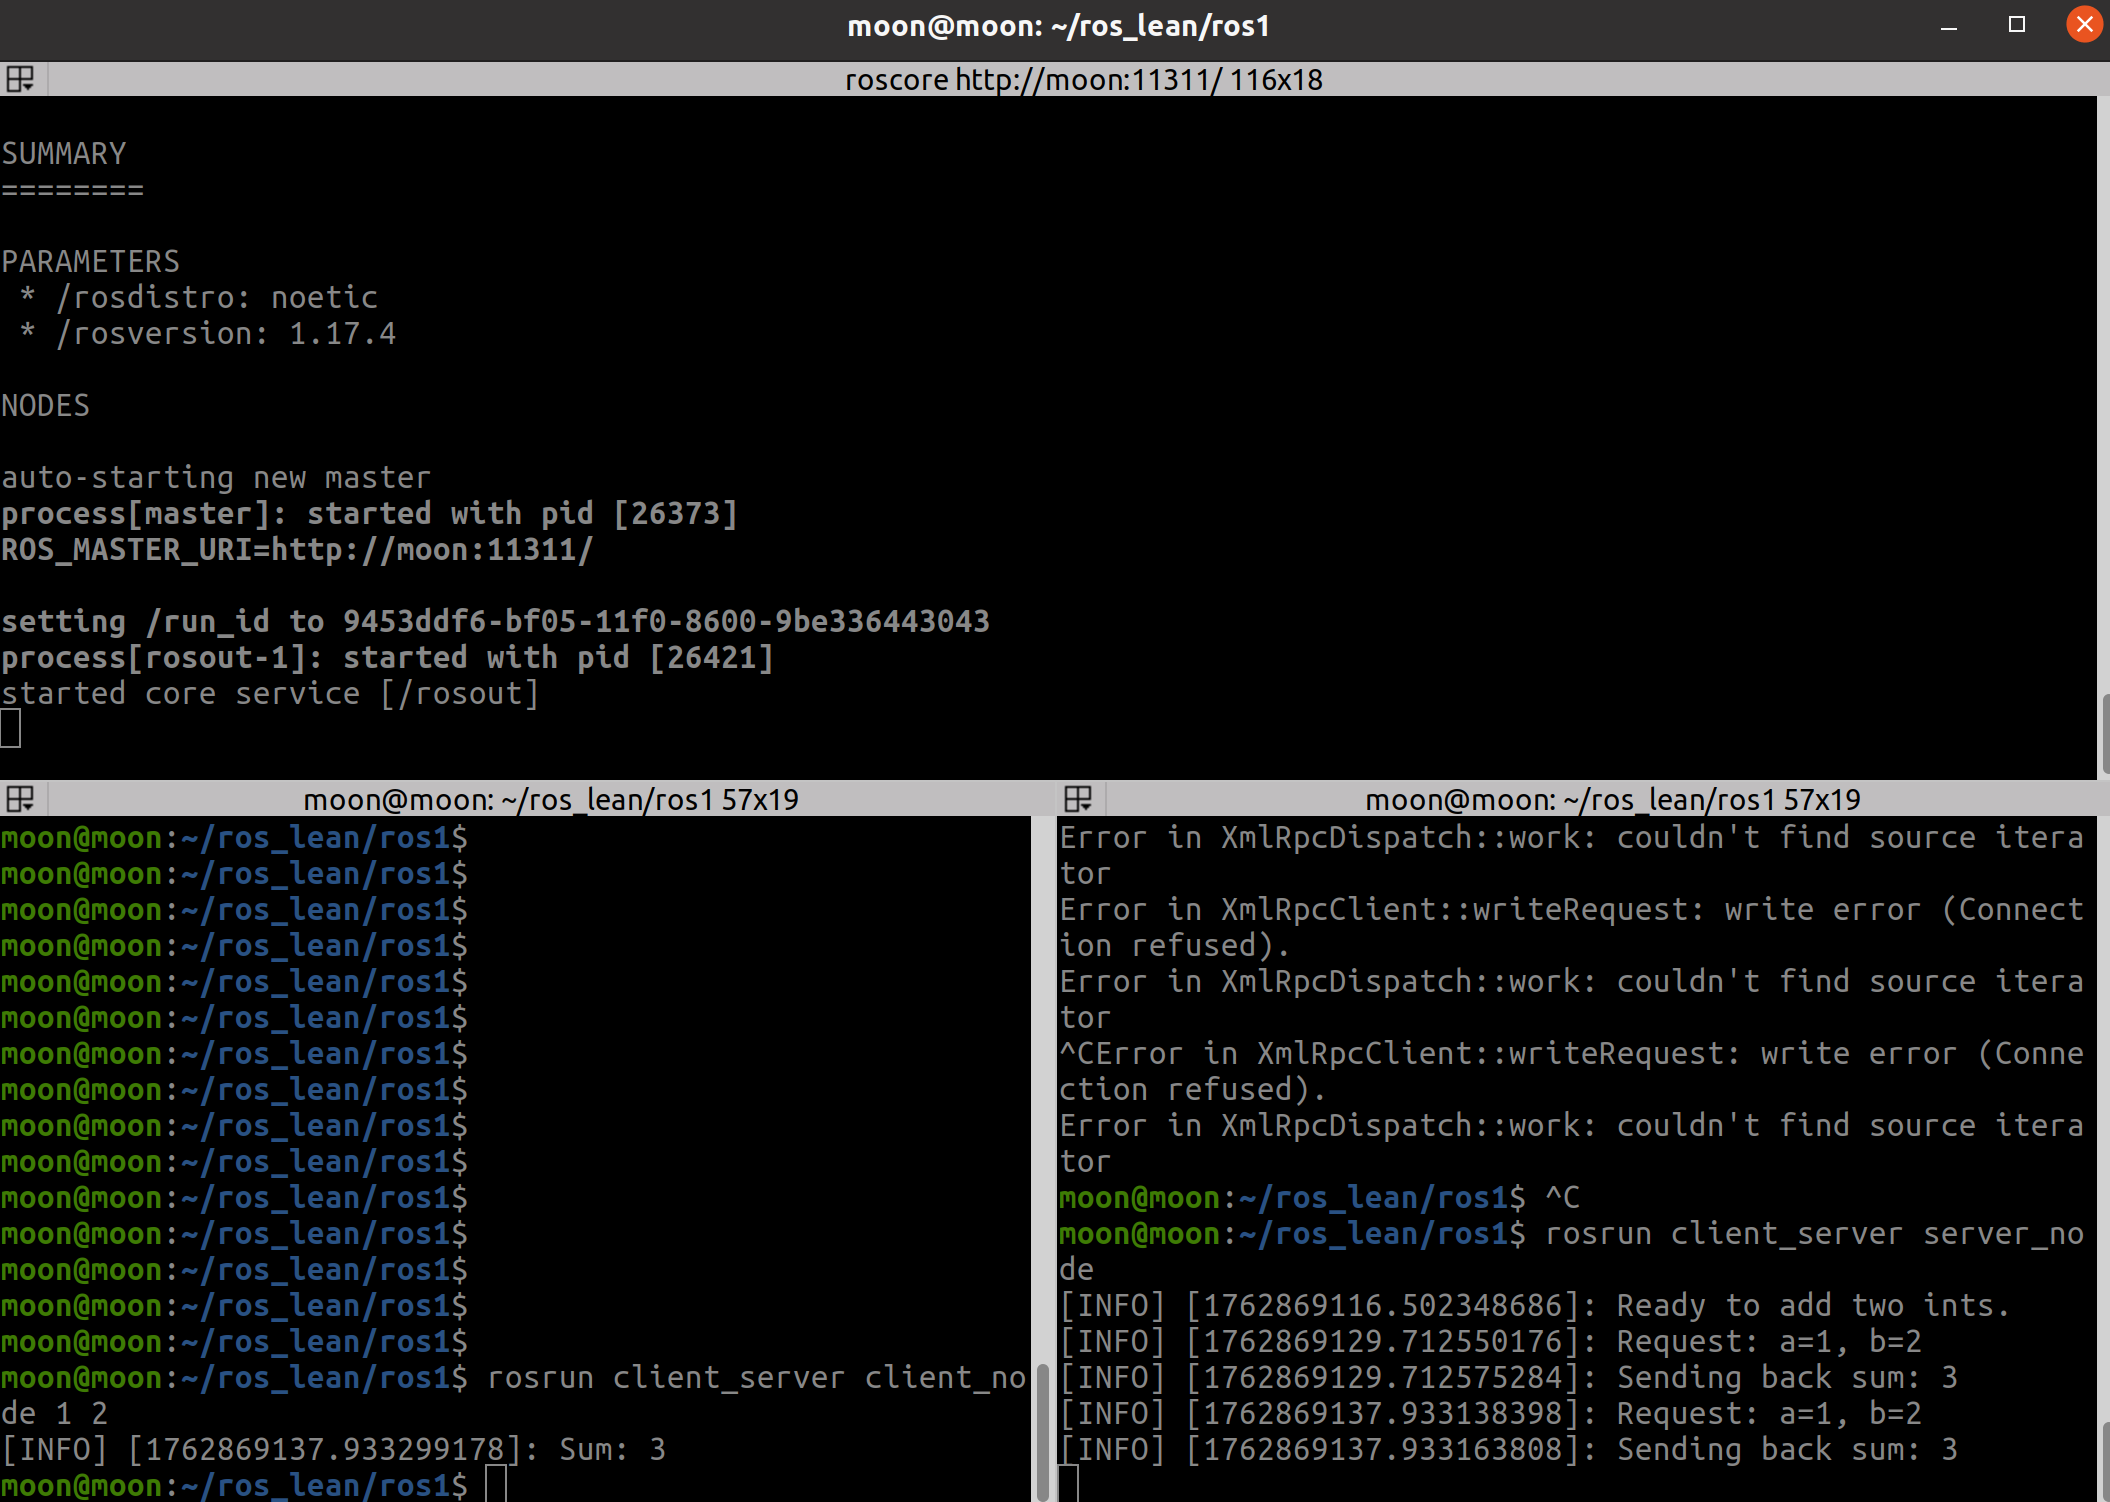
Task: Focus the roscore pane at its cursor block
Action: 11,728
